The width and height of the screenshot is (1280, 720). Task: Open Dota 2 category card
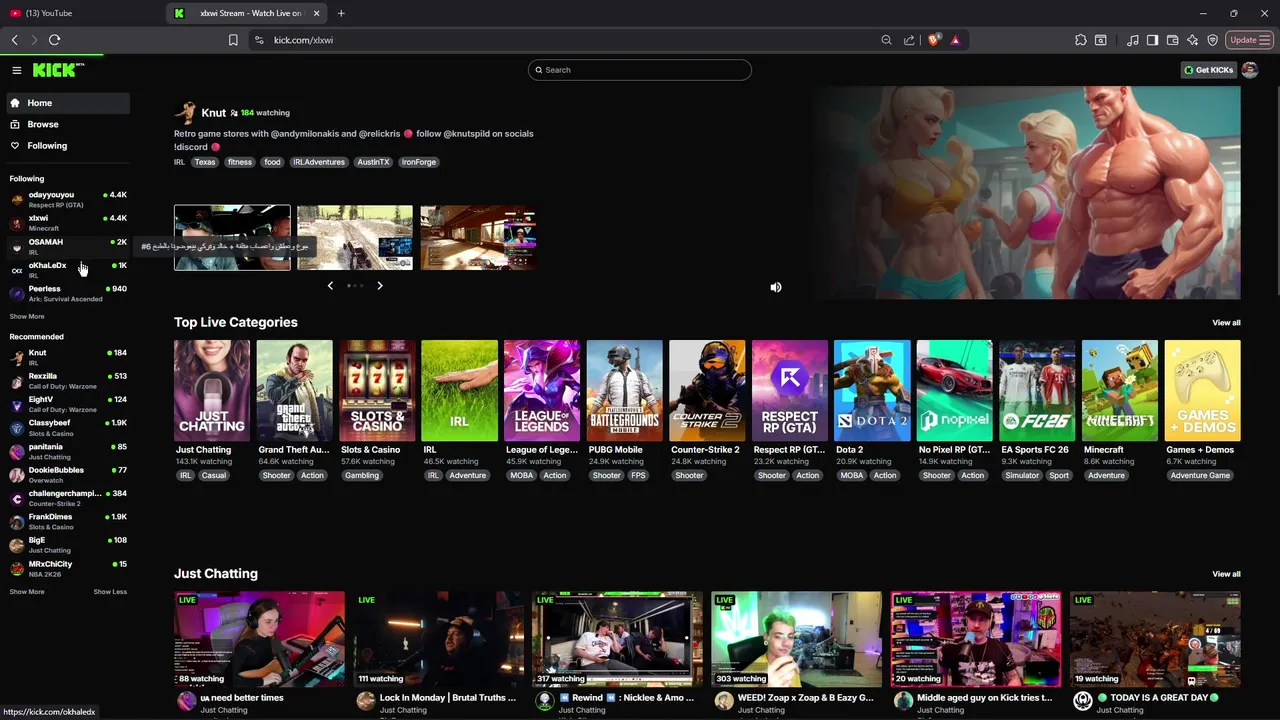[x=872, y=391]
